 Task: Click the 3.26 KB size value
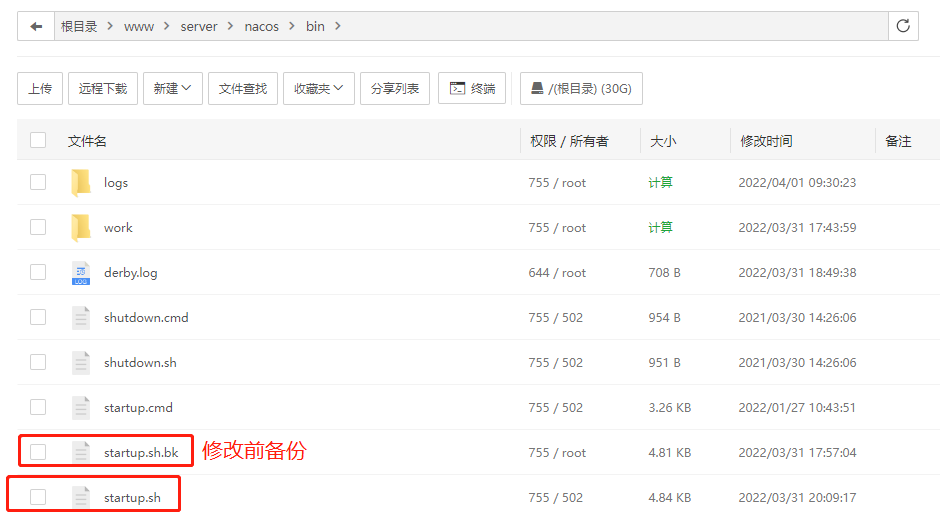click(x=670, y=408)
